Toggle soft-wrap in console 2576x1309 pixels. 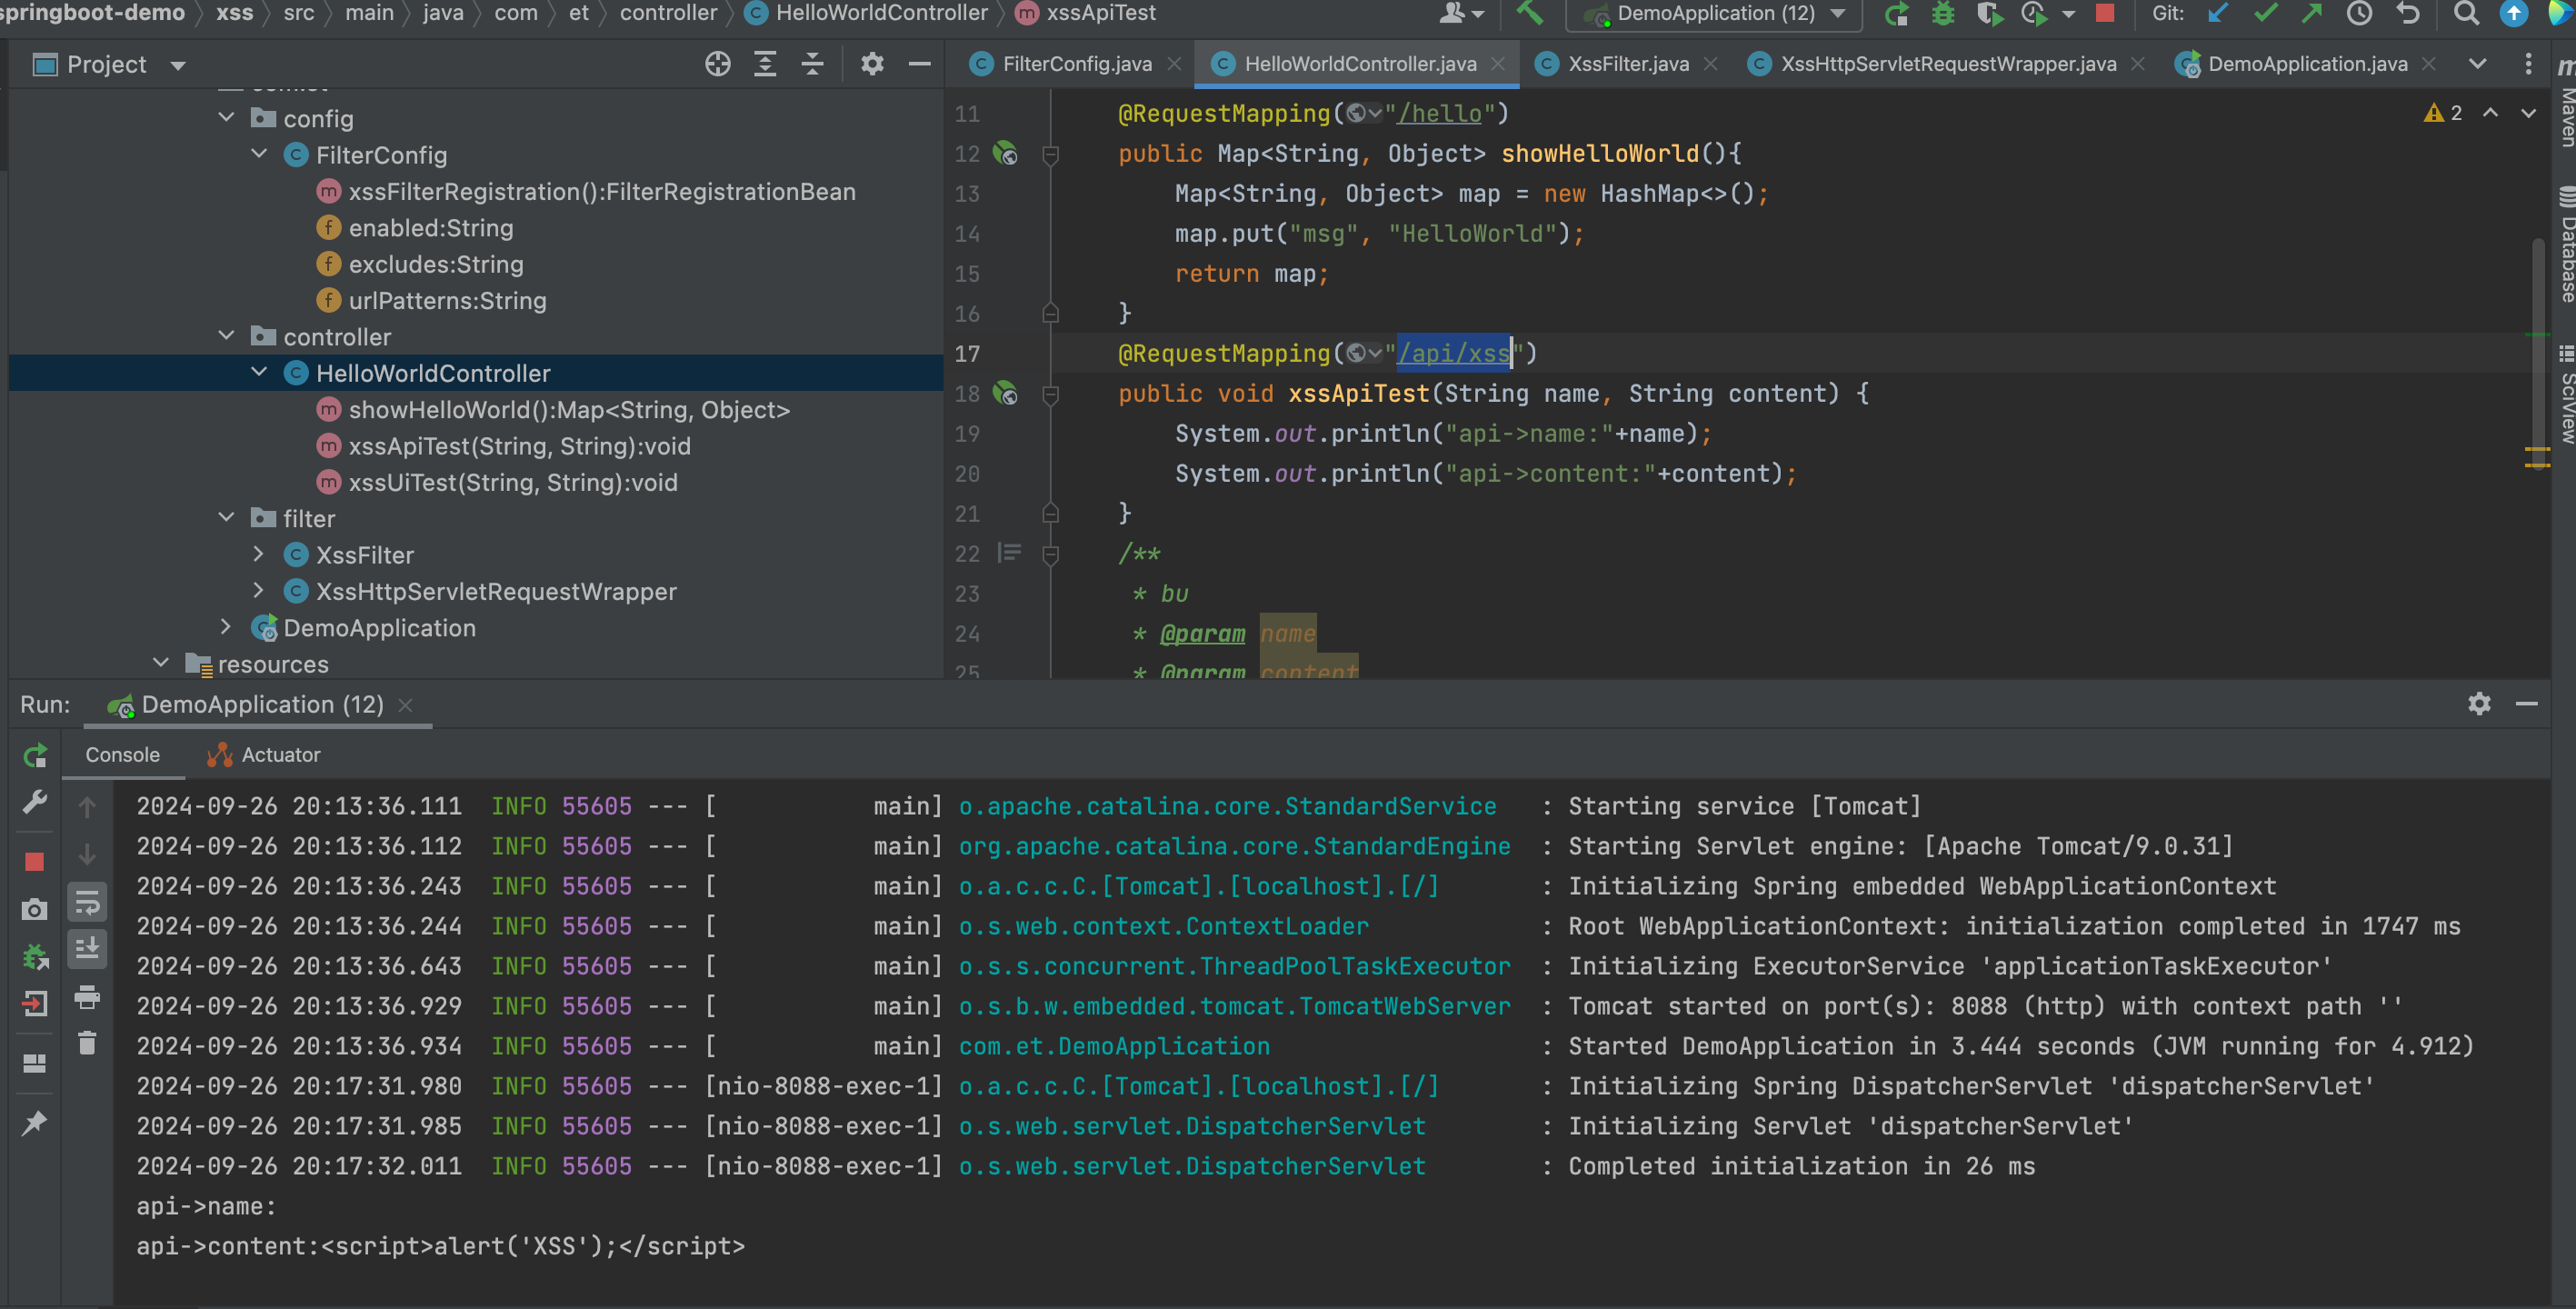(87, 903)
